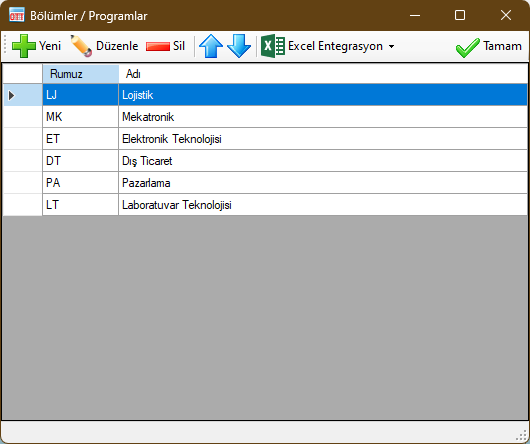Expand the Excel Entegrasyon dropdown arrow
The image size is (530, 444).
(x=391, y=46)
